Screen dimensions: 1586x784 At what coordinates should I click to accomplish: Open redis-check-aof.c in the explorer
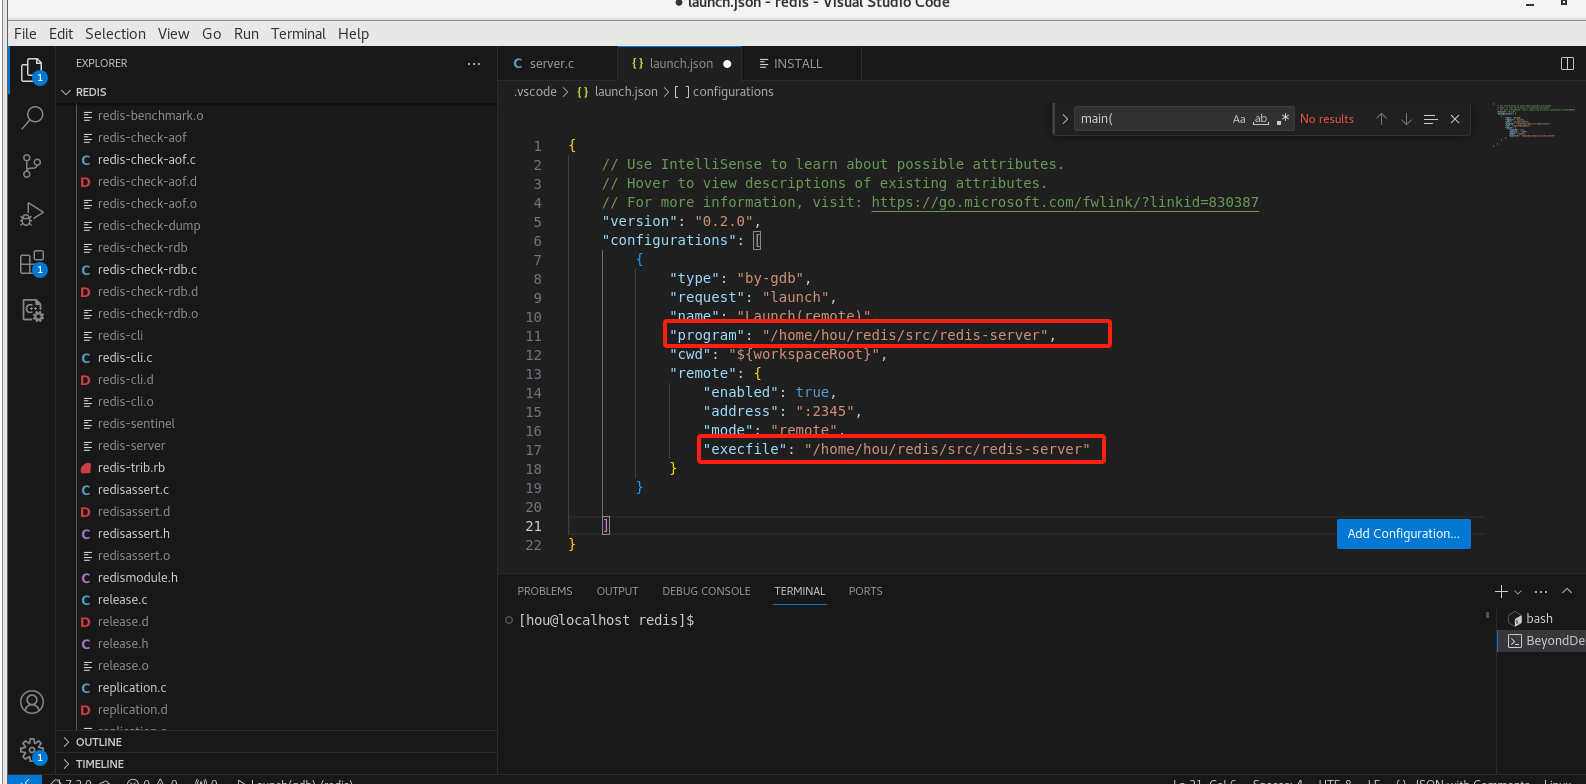[146, 159]
